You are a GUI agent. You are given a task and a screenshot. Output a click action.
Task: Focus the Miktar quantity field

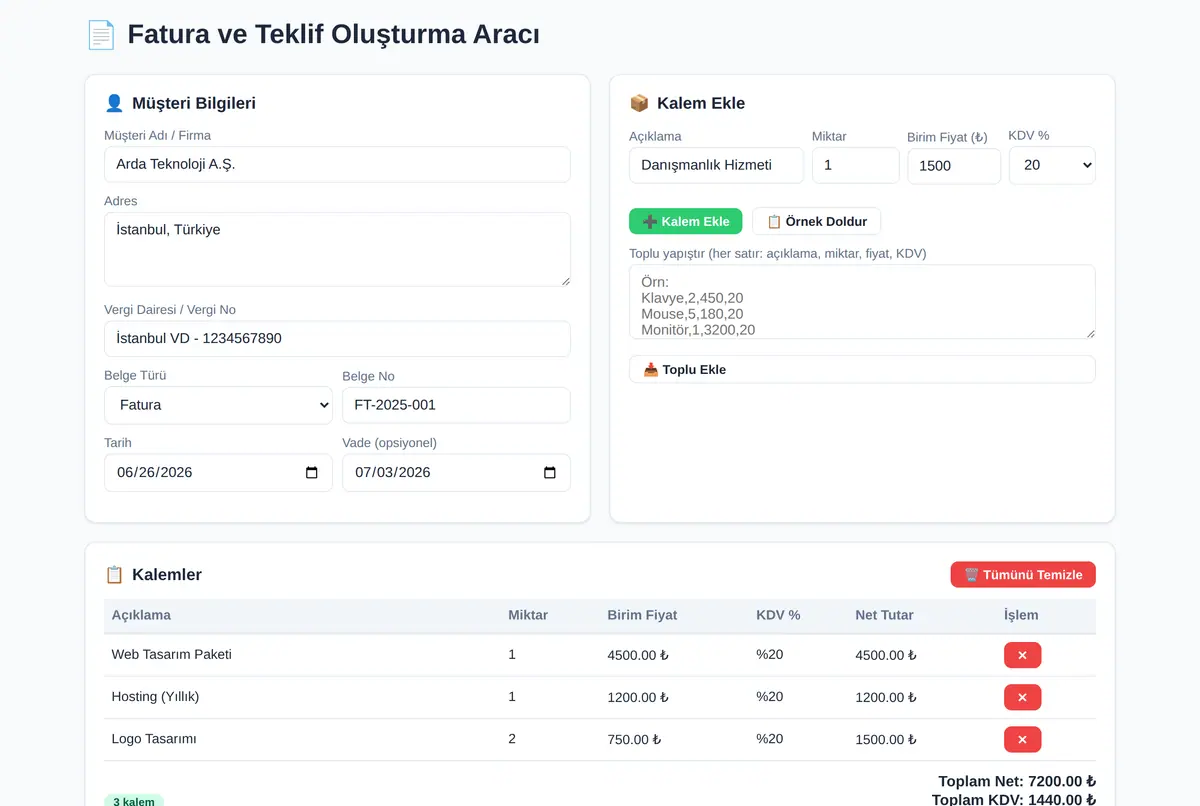pyautogui.click(x=855, y=165)
